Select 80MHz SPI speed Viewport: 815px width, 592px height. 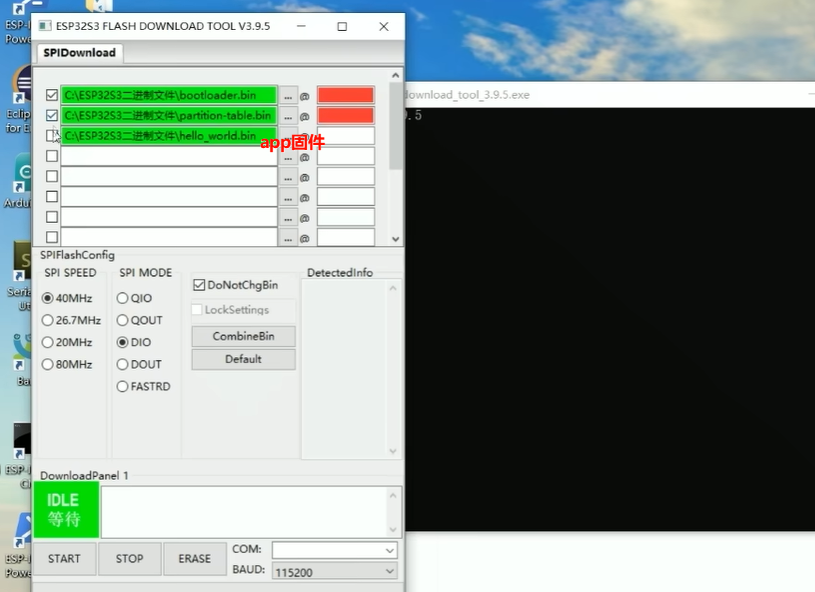(x=47, y=364)
